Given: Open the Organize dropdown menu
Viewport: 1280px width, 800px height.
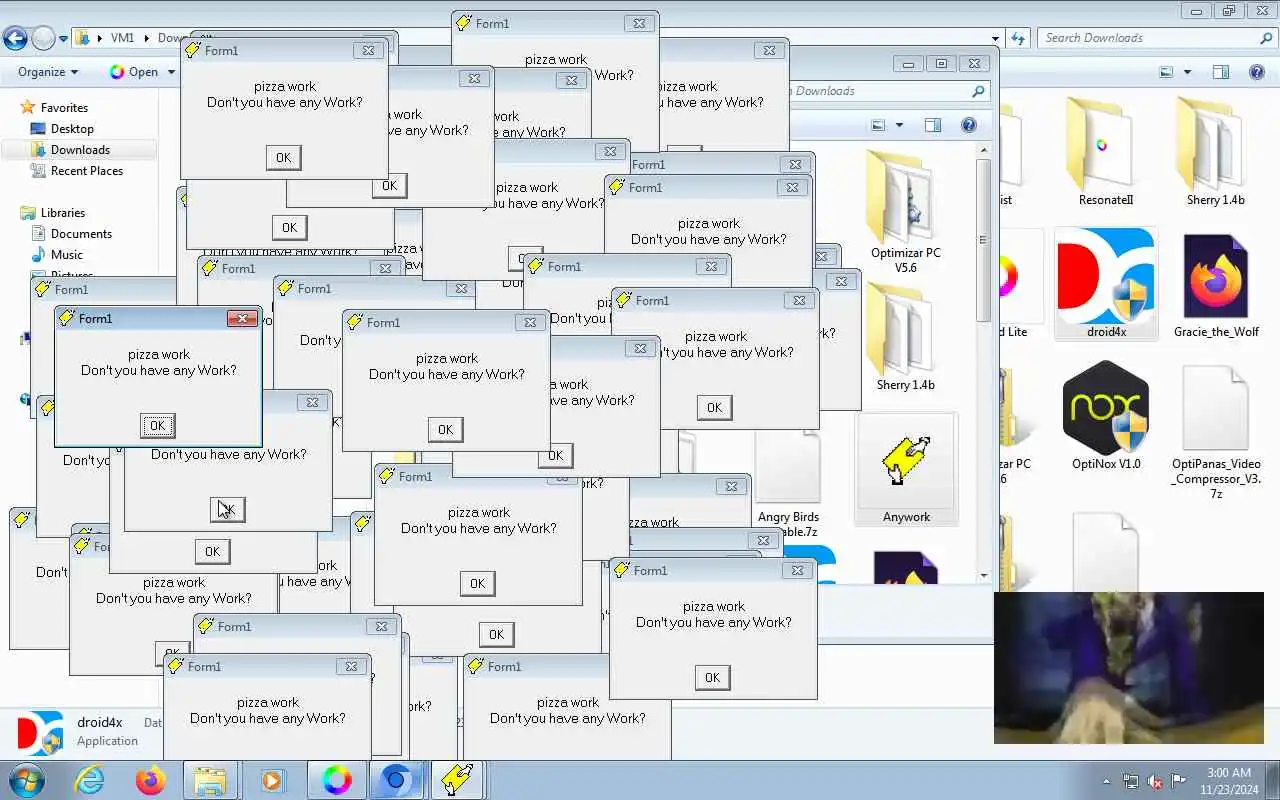Looking at the screenshot, I should [48, 72].
